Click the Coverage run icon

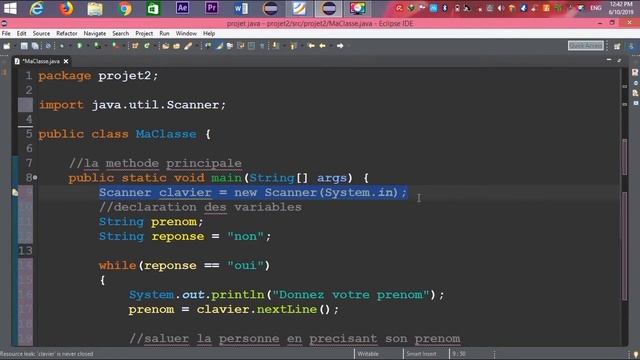click(x=97, y=46)
